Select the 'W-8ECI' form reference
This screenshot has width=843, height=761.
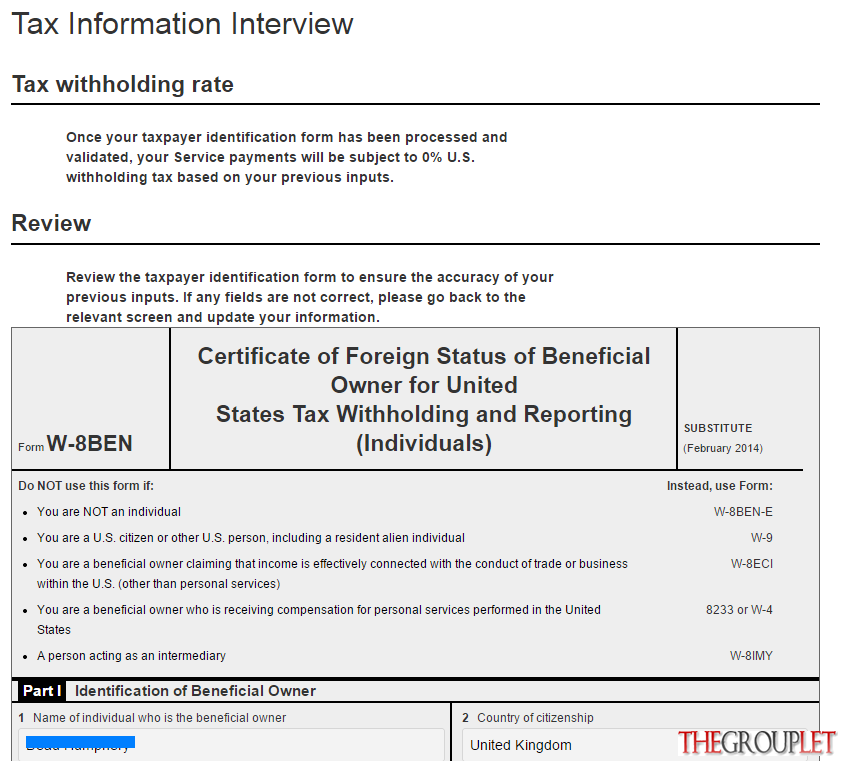752,564
